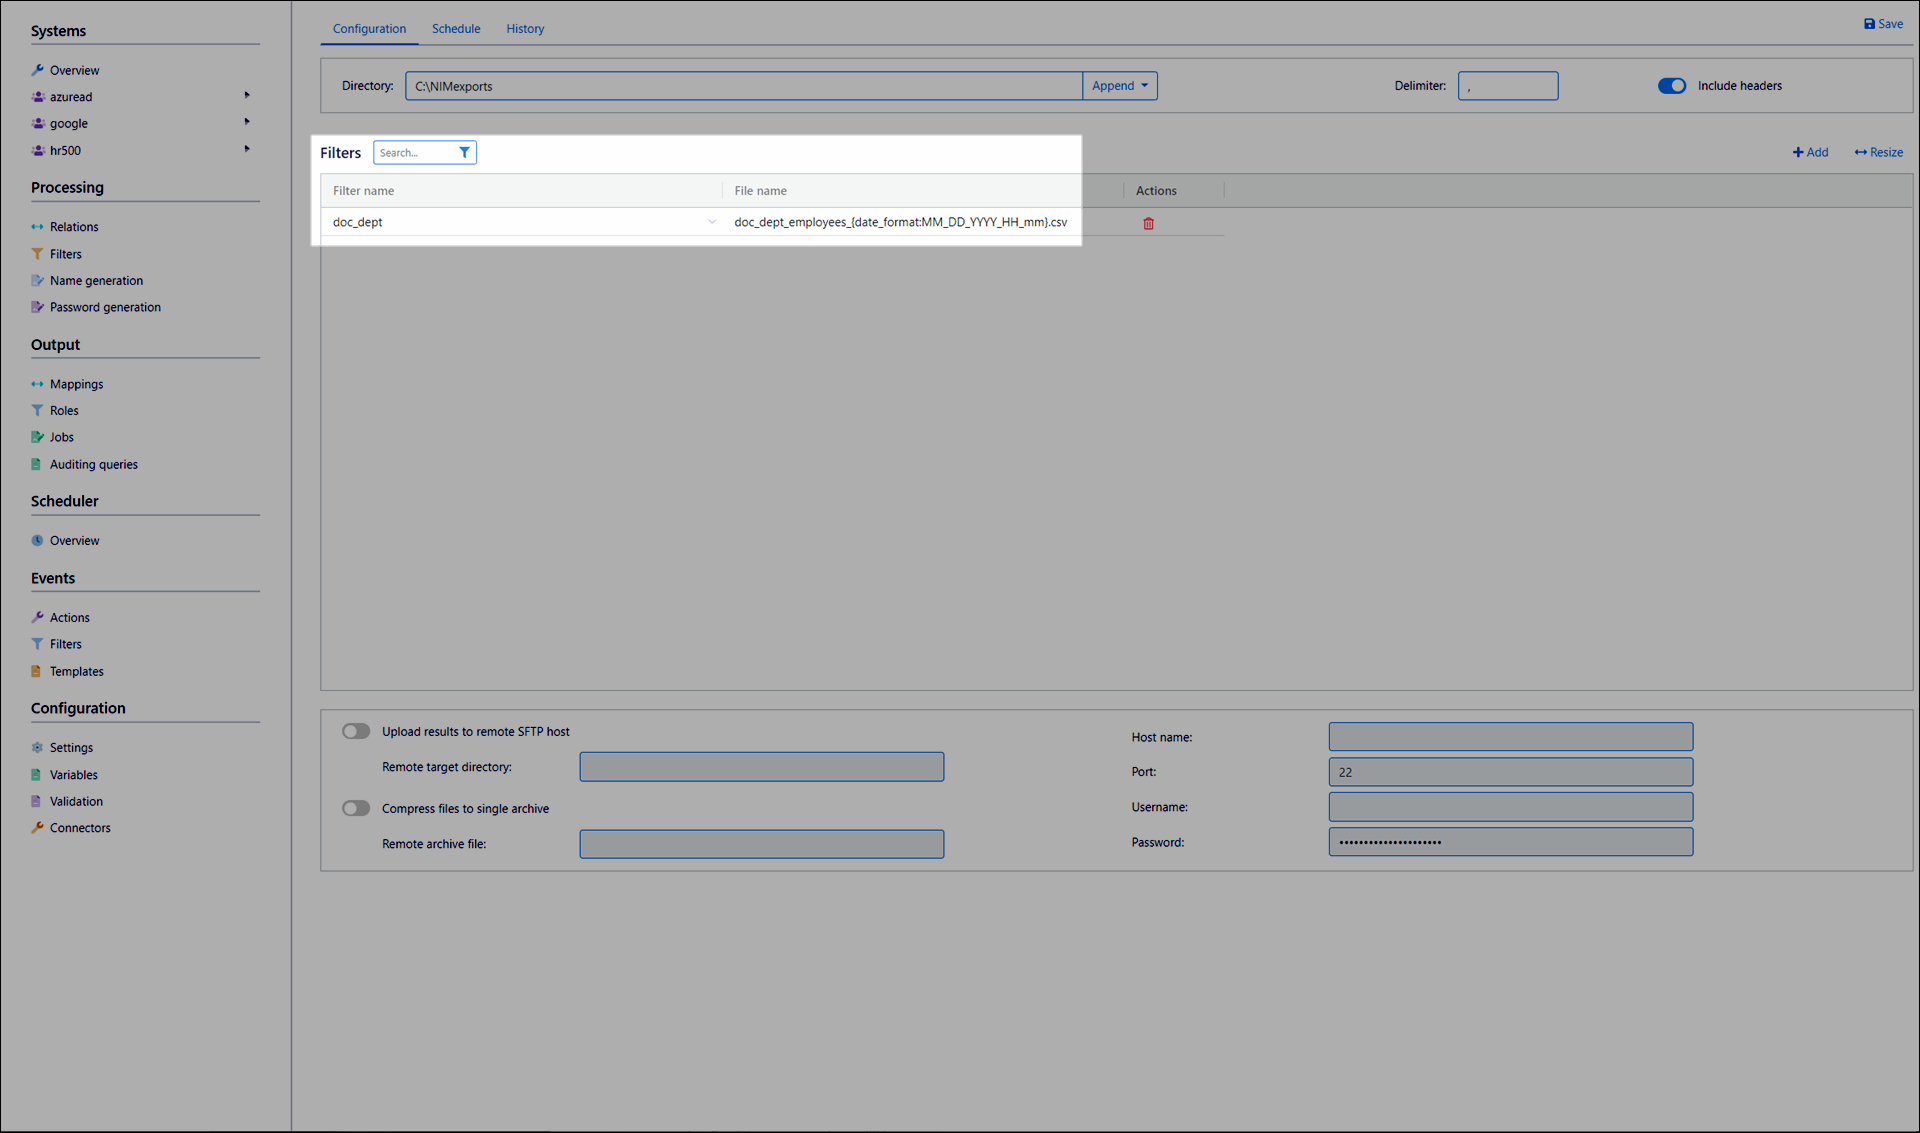Toggle Include headers switch
1920x1133 pixels.
(x=1671, y=86)
